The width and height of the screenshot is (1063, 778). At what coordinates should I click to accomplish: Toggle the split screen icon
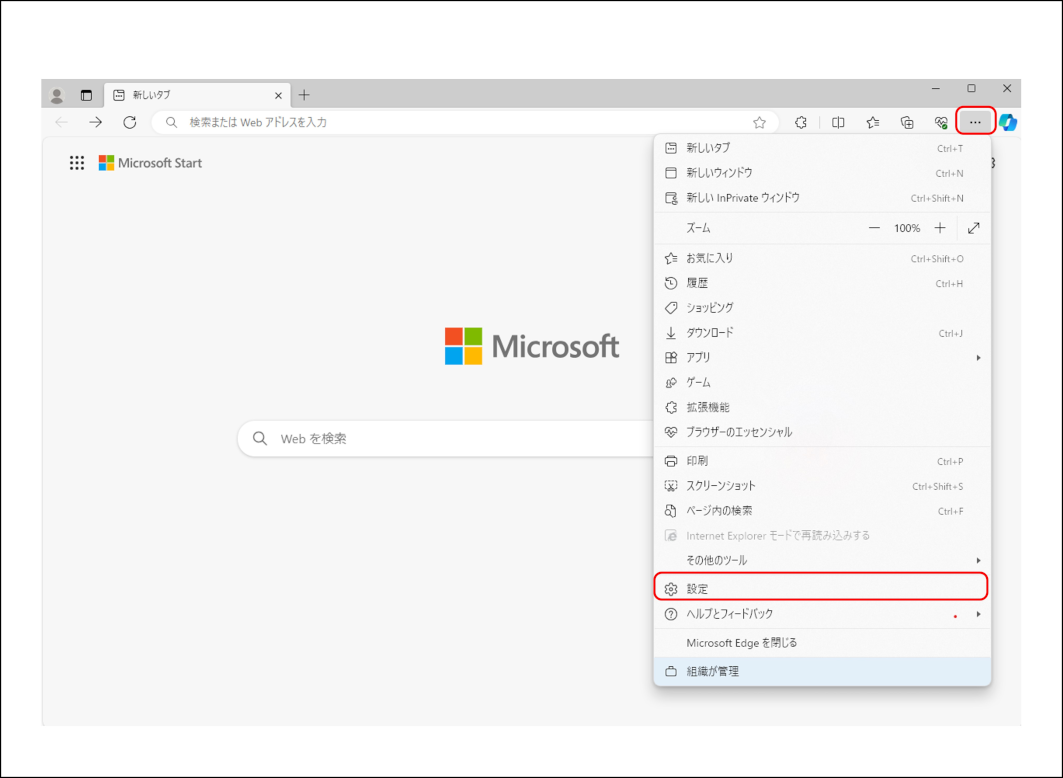click(838, 122)
